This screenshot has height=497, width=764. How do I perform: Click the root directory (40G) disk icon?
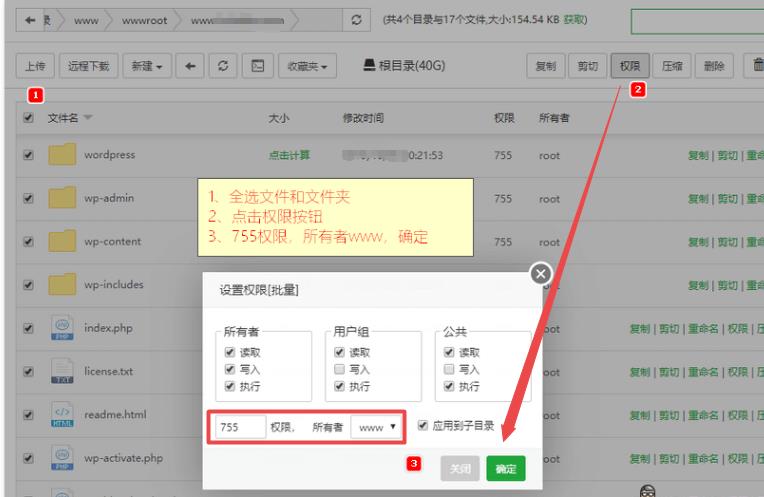[369, 65]
